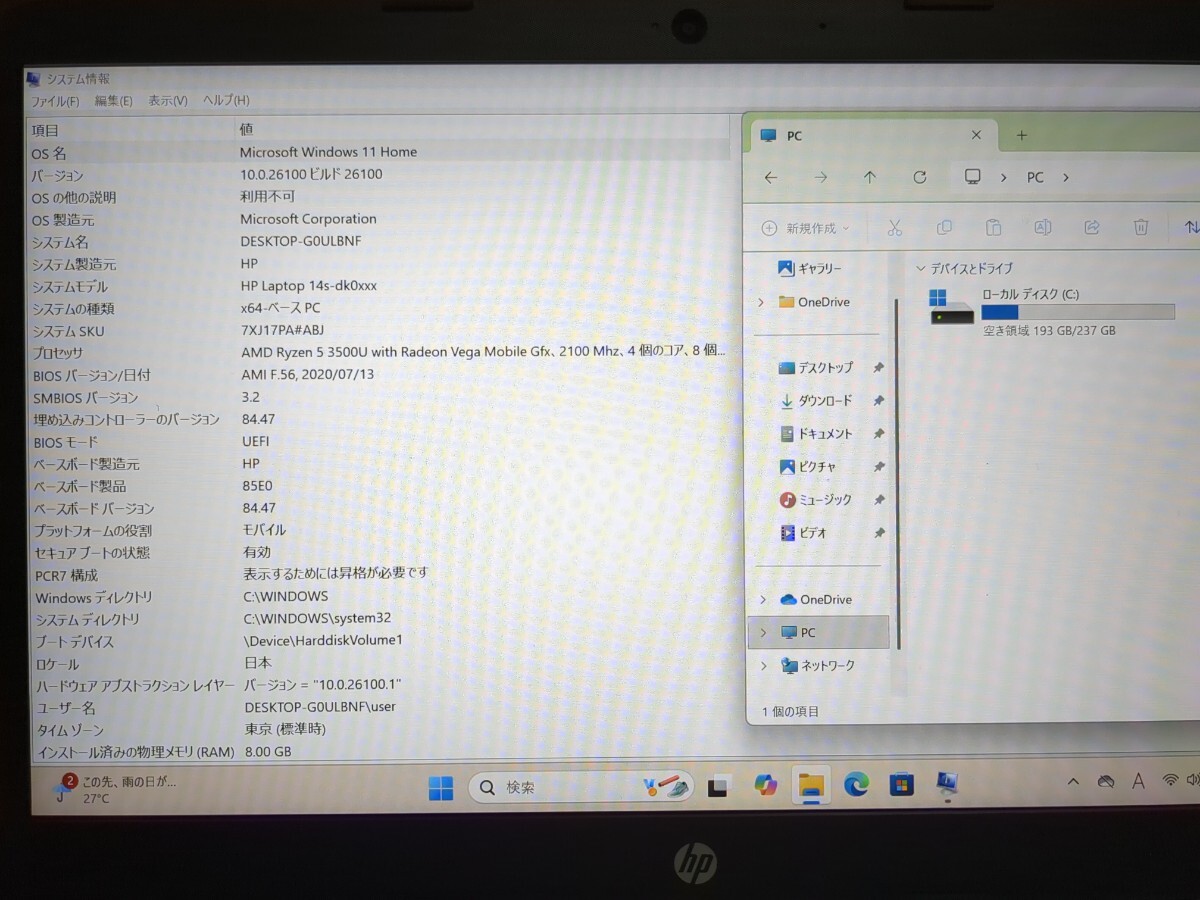The width and height of the screenshot is (1200, 900).
Task: Open Copilot from the taskbar
Action: (766, 786)
